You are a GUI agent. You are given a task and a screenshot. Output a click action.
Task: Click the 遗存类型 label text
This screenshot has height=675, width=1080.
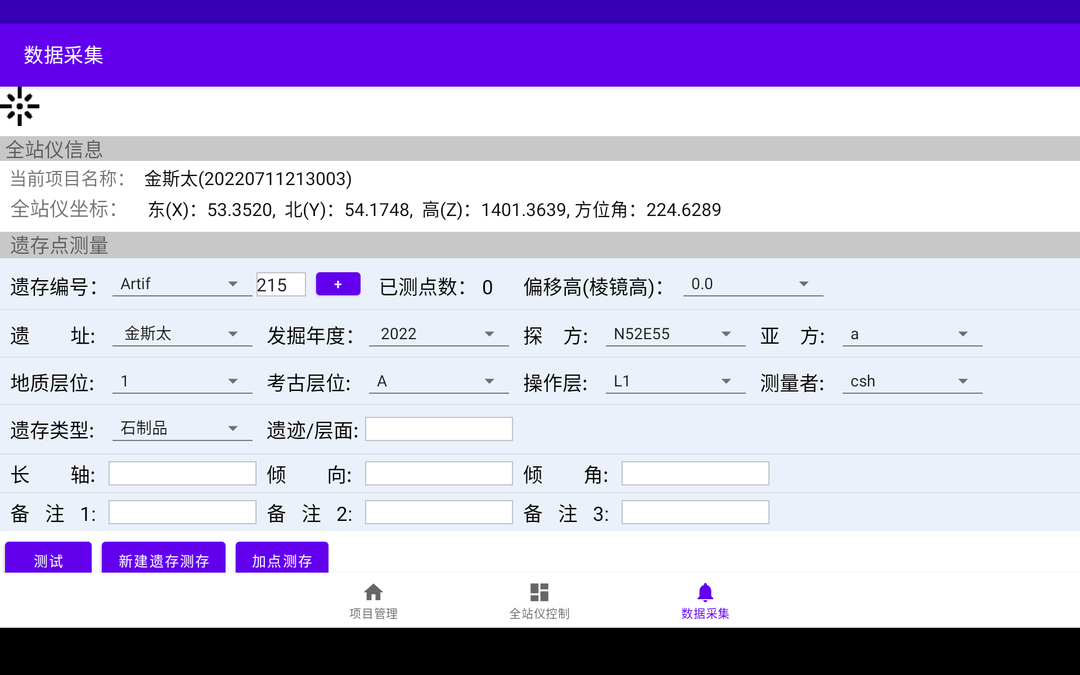52,430
